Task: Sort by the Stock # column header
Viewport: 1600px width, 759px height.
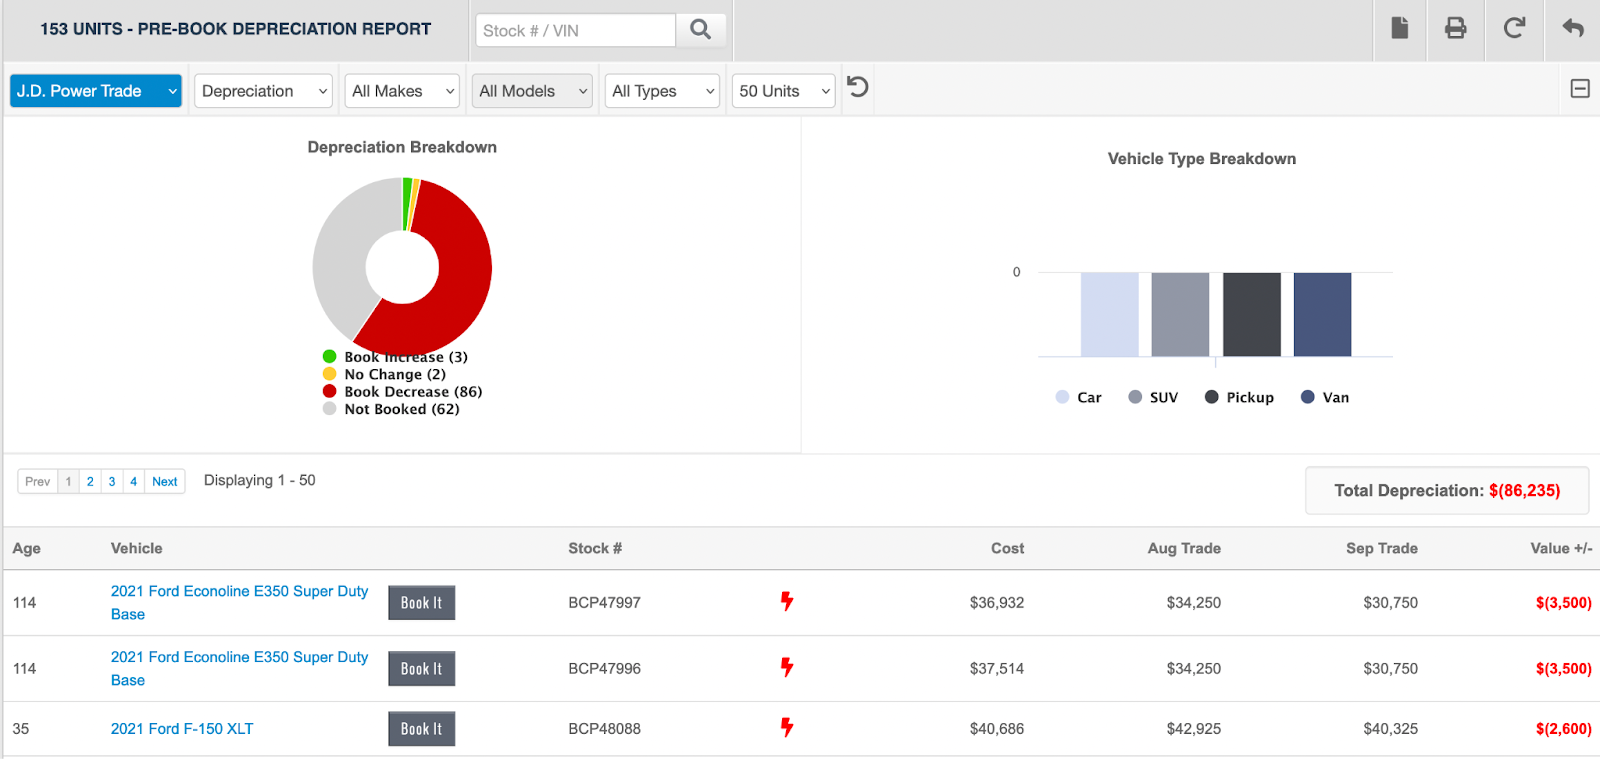Action: (595, 548)
